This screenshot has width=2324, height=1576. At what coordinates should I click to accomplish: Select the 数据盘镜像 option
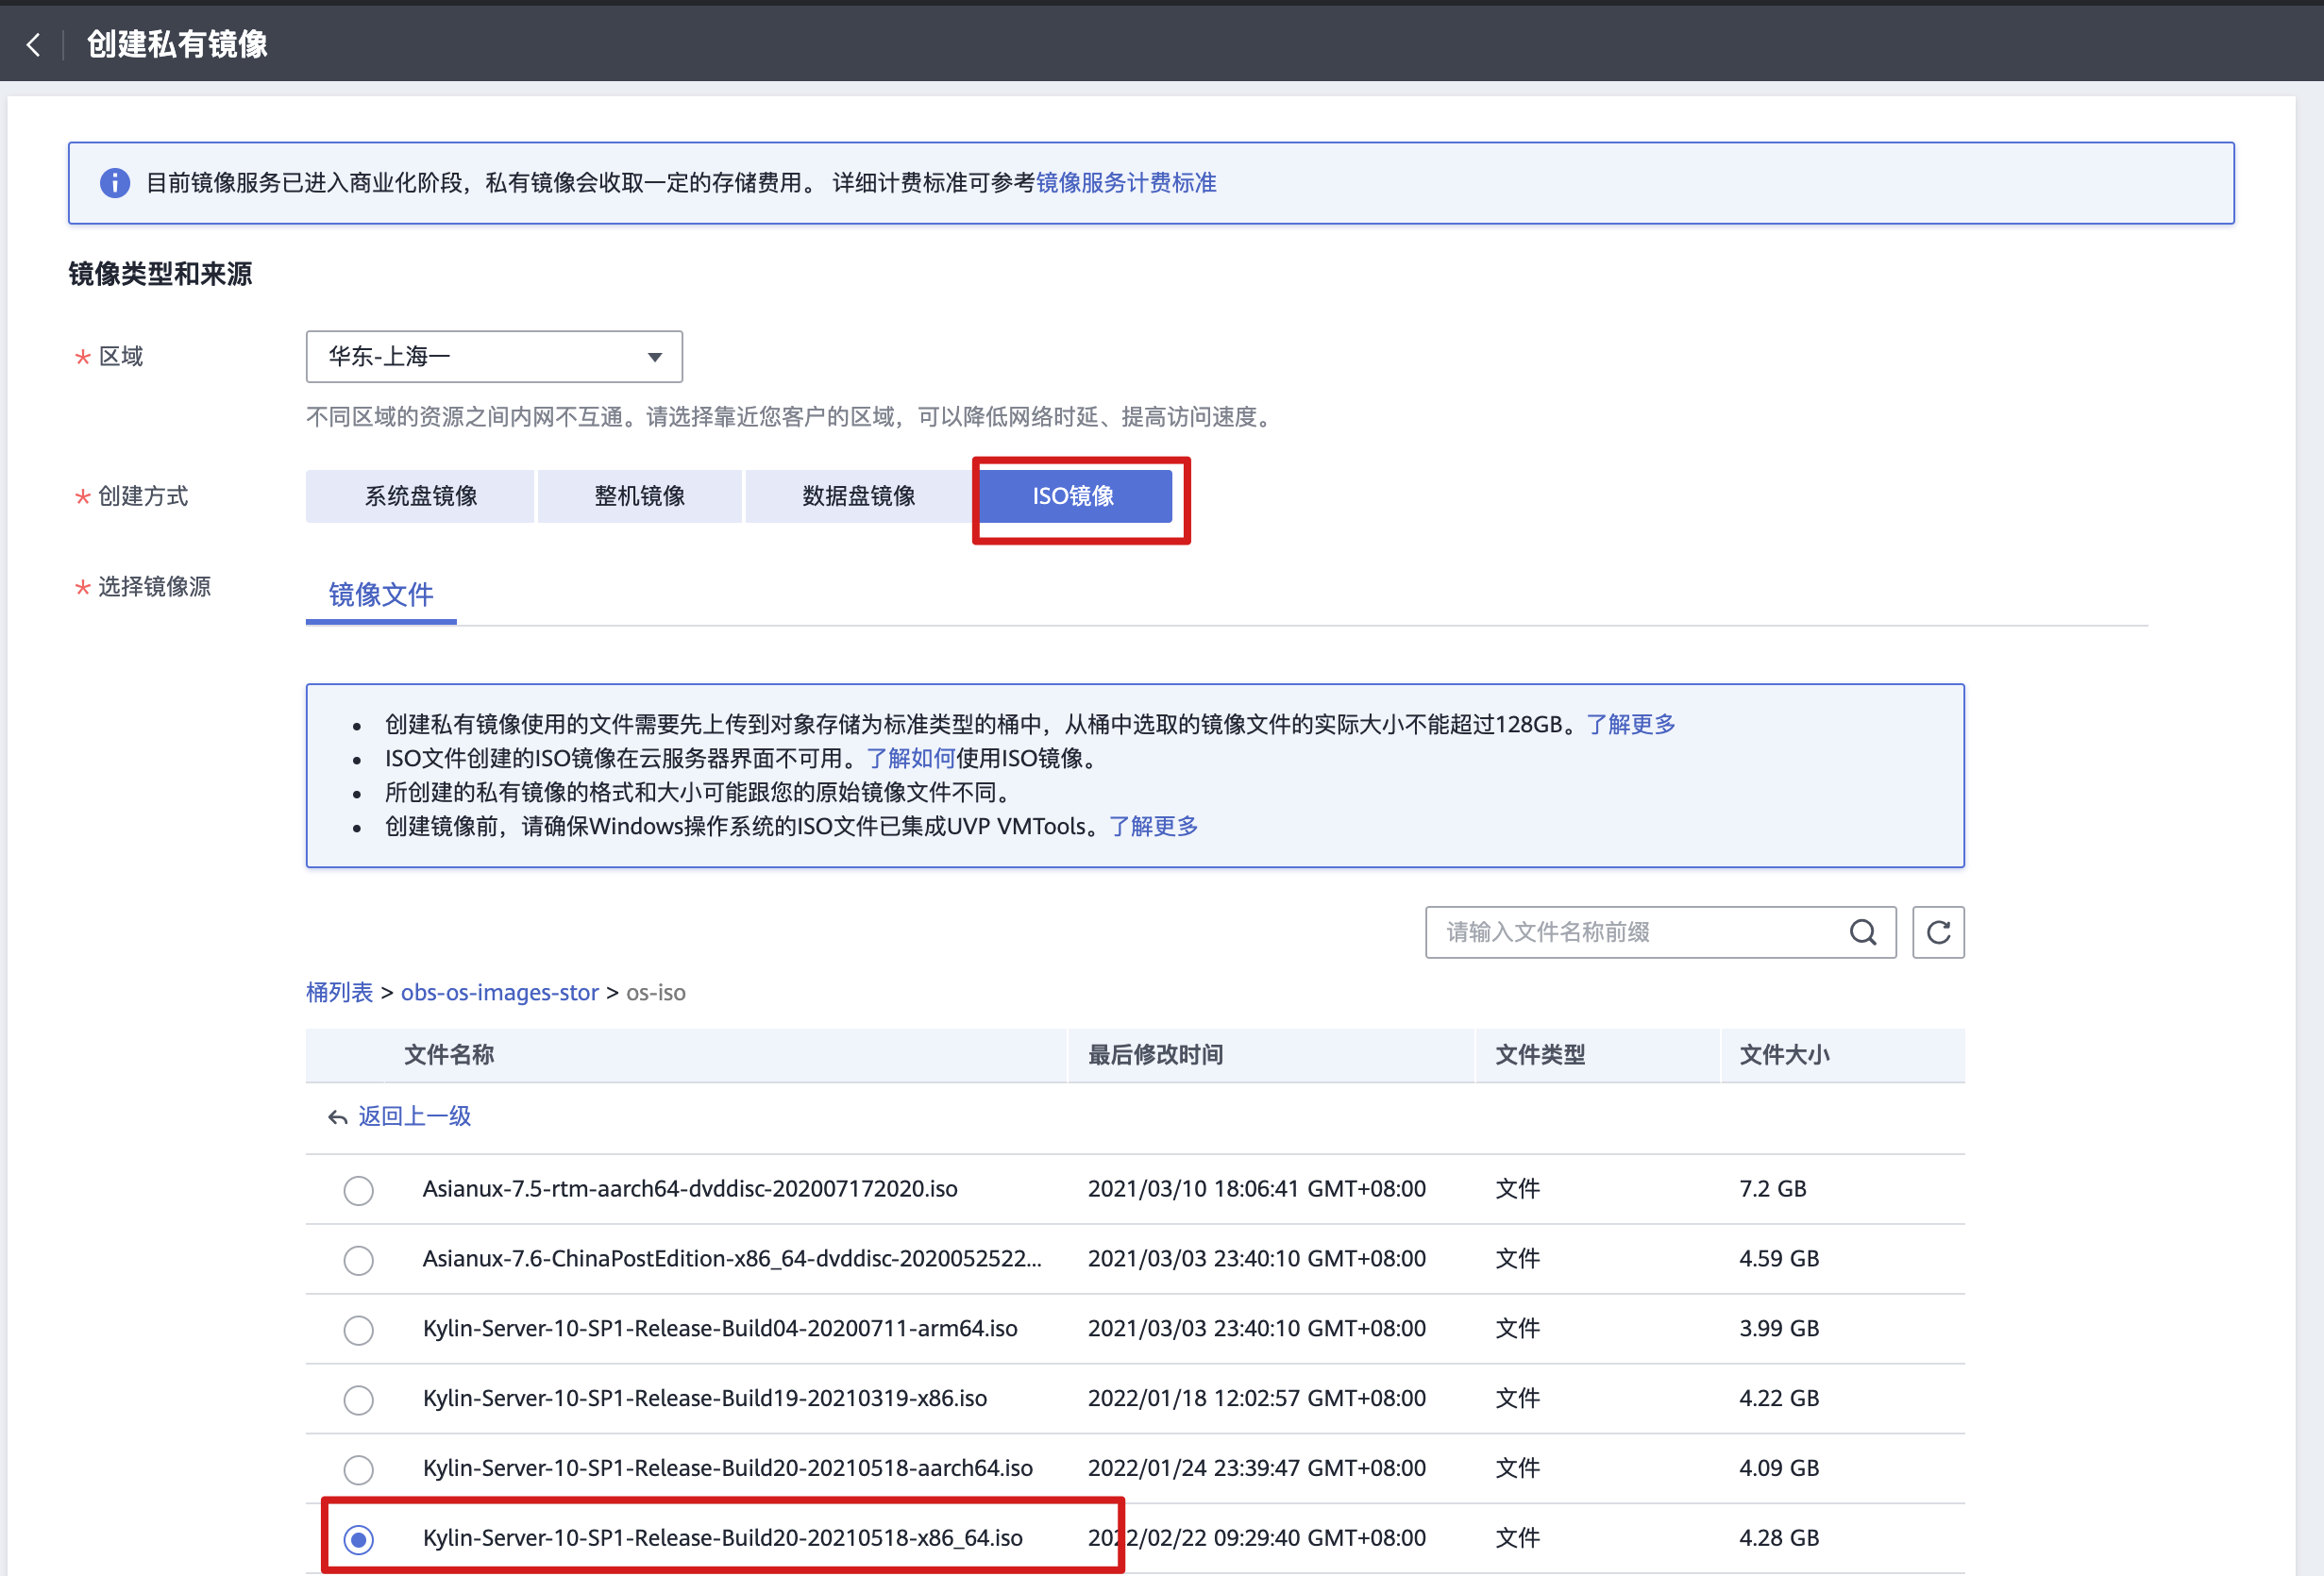pyautogui.click(x=858, y=496)
